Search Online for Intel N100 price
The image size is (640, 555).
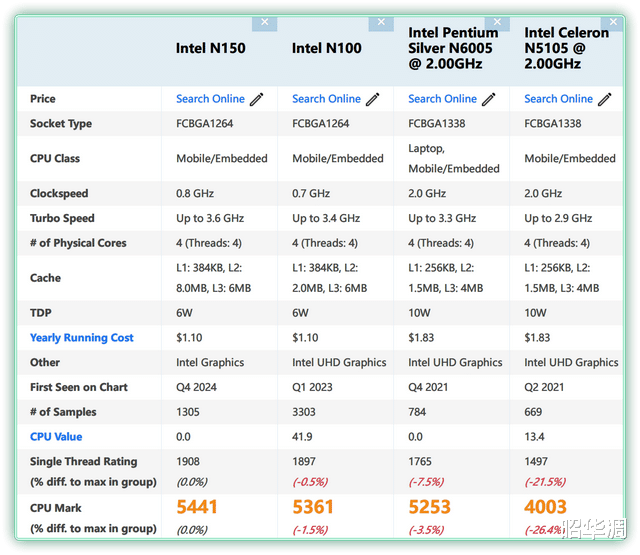click(326, 99)
